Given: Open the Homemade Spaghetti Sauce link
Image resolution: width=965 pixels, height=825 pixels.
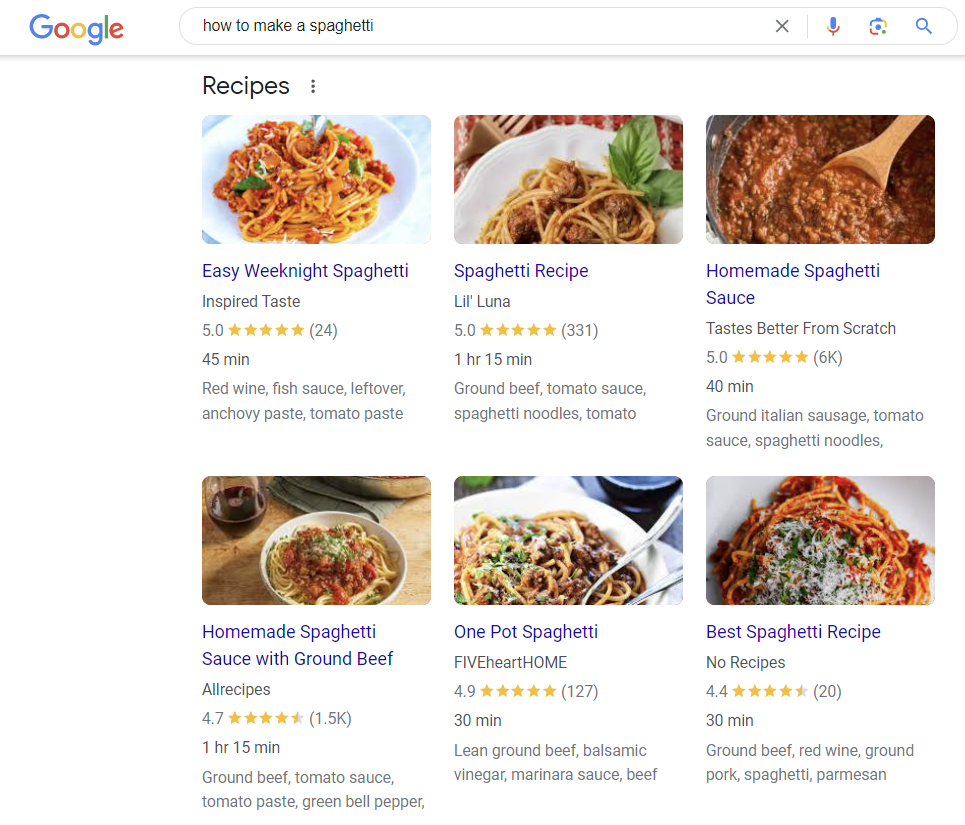Looking at the screenshot, I should tap(793, 284).
